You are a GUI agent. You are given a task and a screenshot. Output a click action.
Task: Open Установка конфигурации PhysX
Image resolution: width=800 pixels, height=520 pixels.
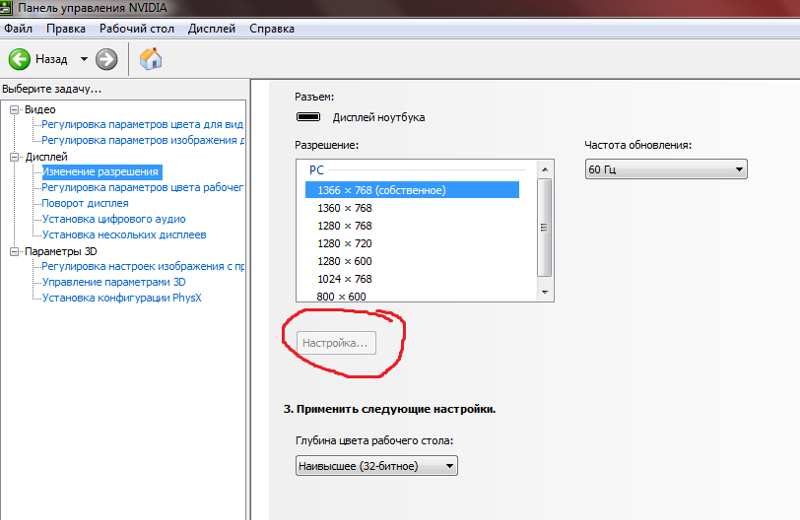tap(121, 298)
